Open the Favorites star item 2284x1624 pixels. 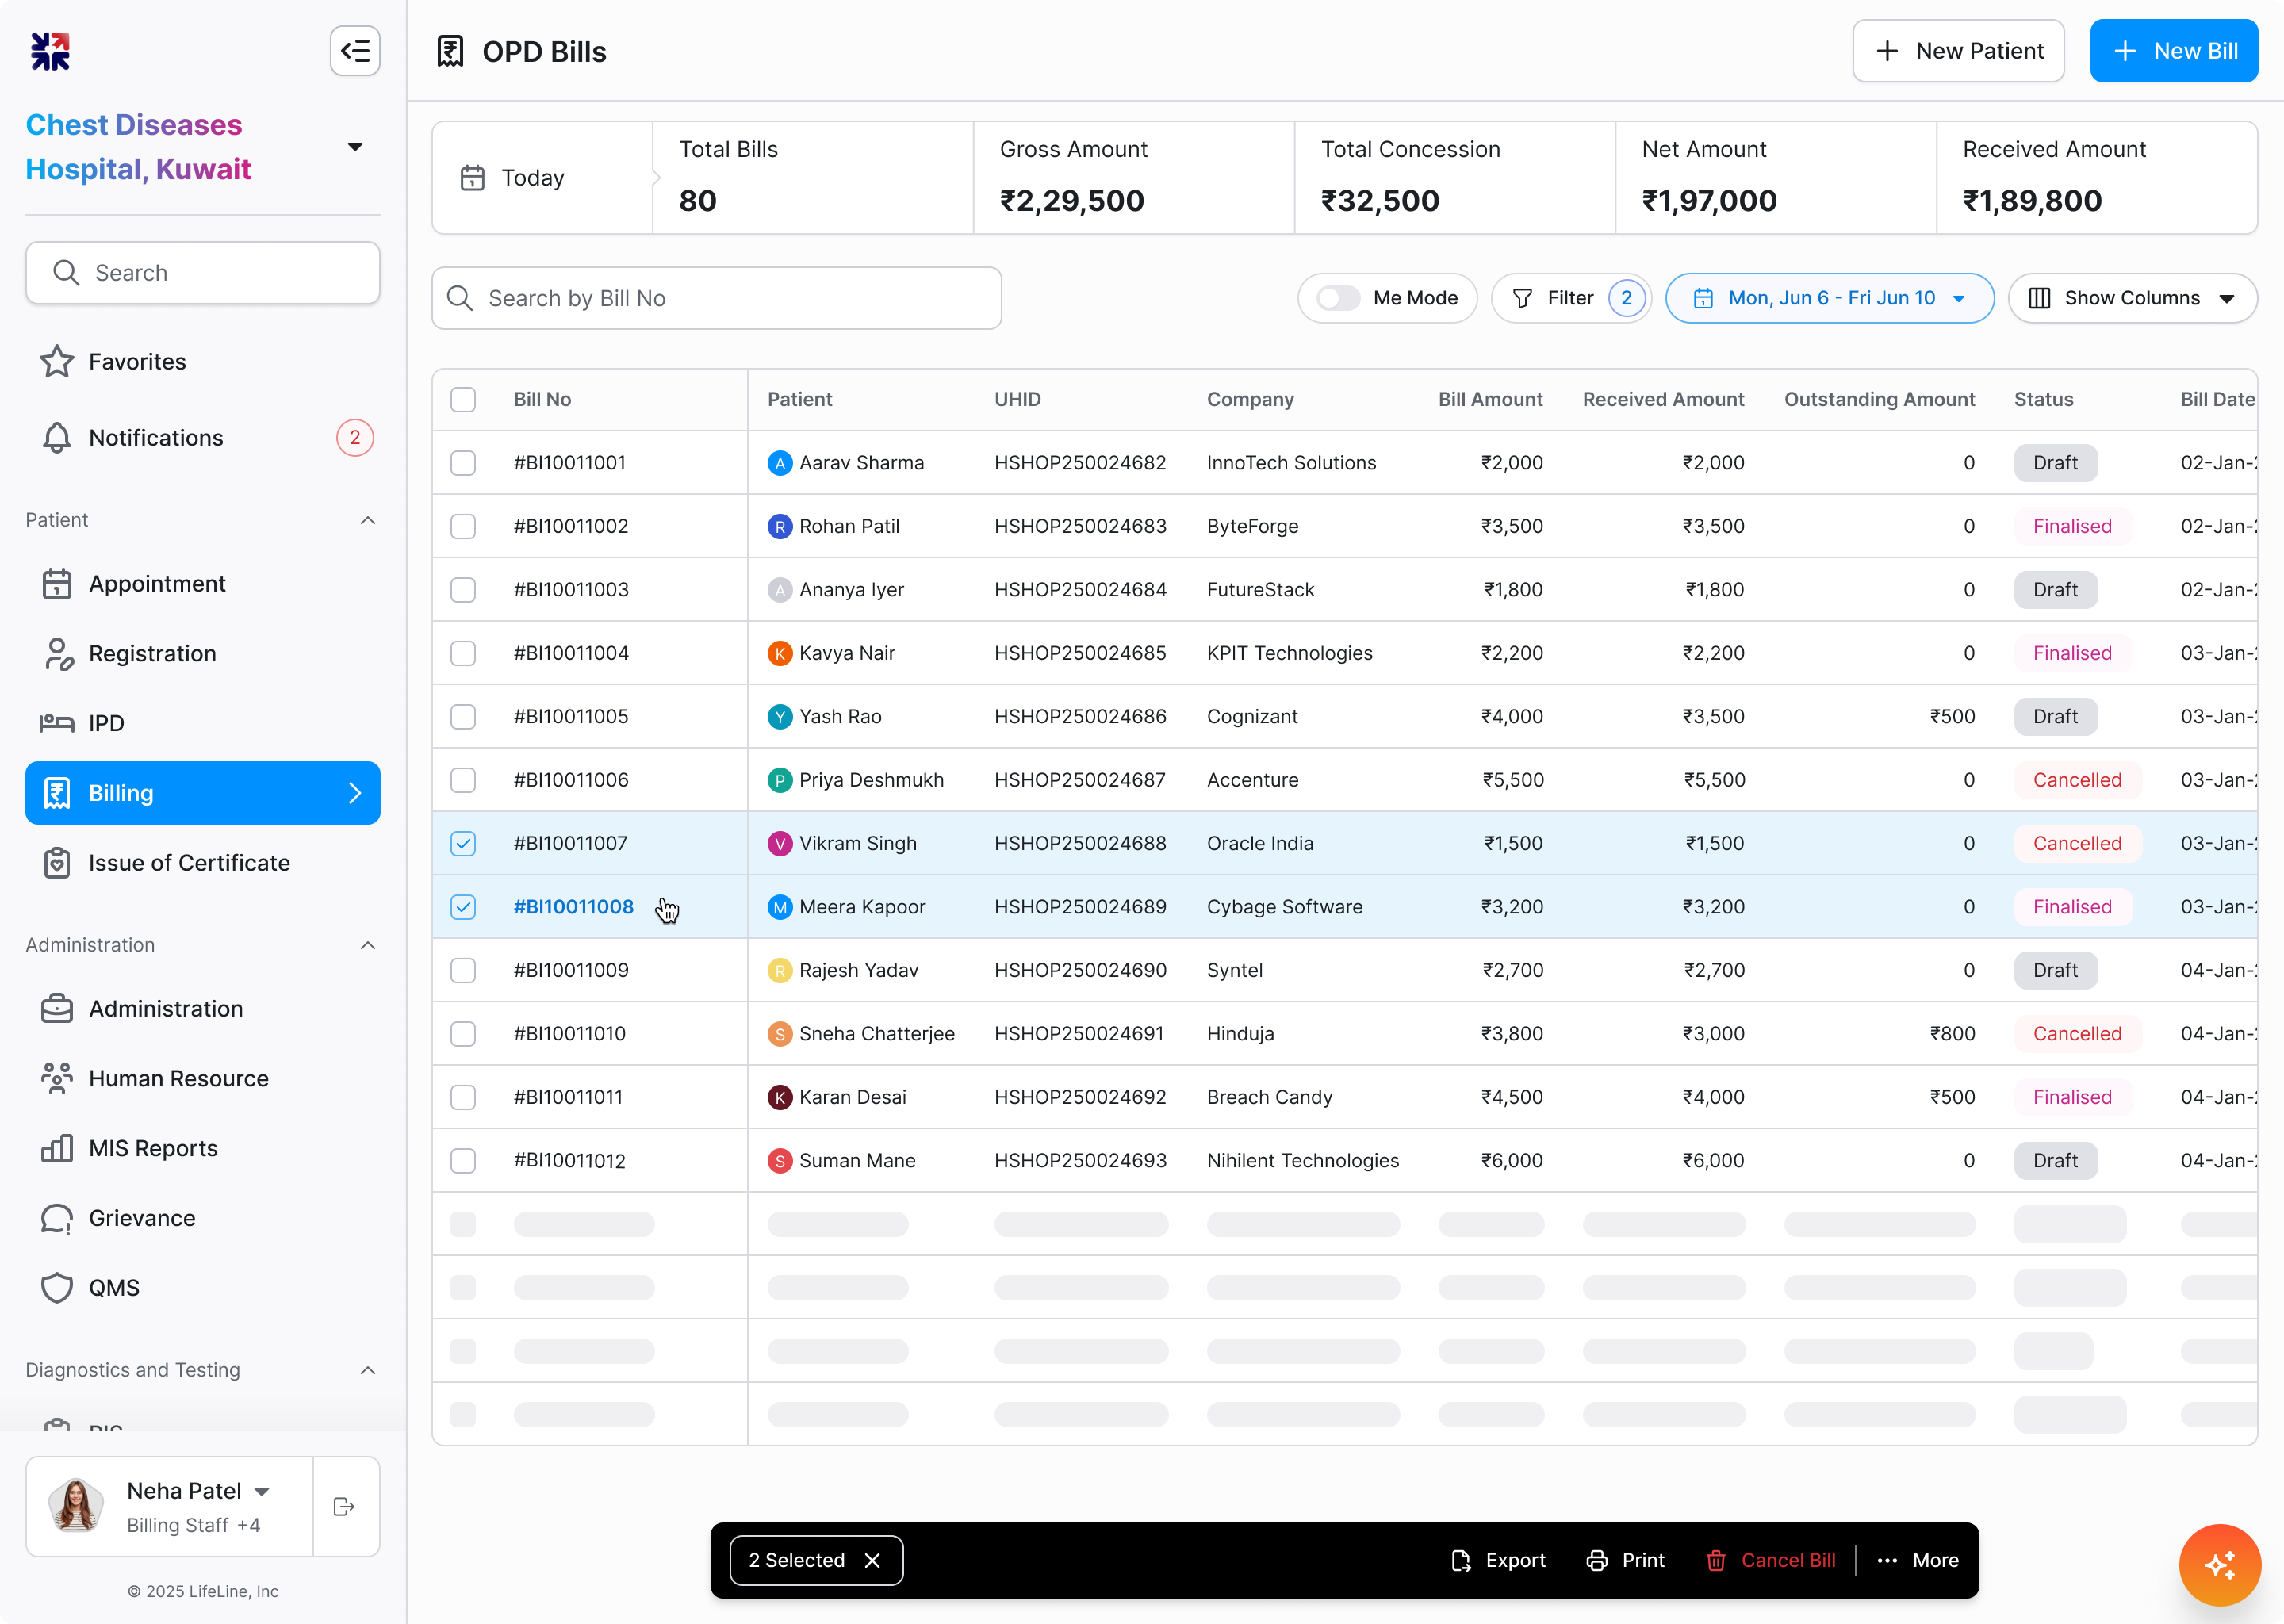click(57, 362)
